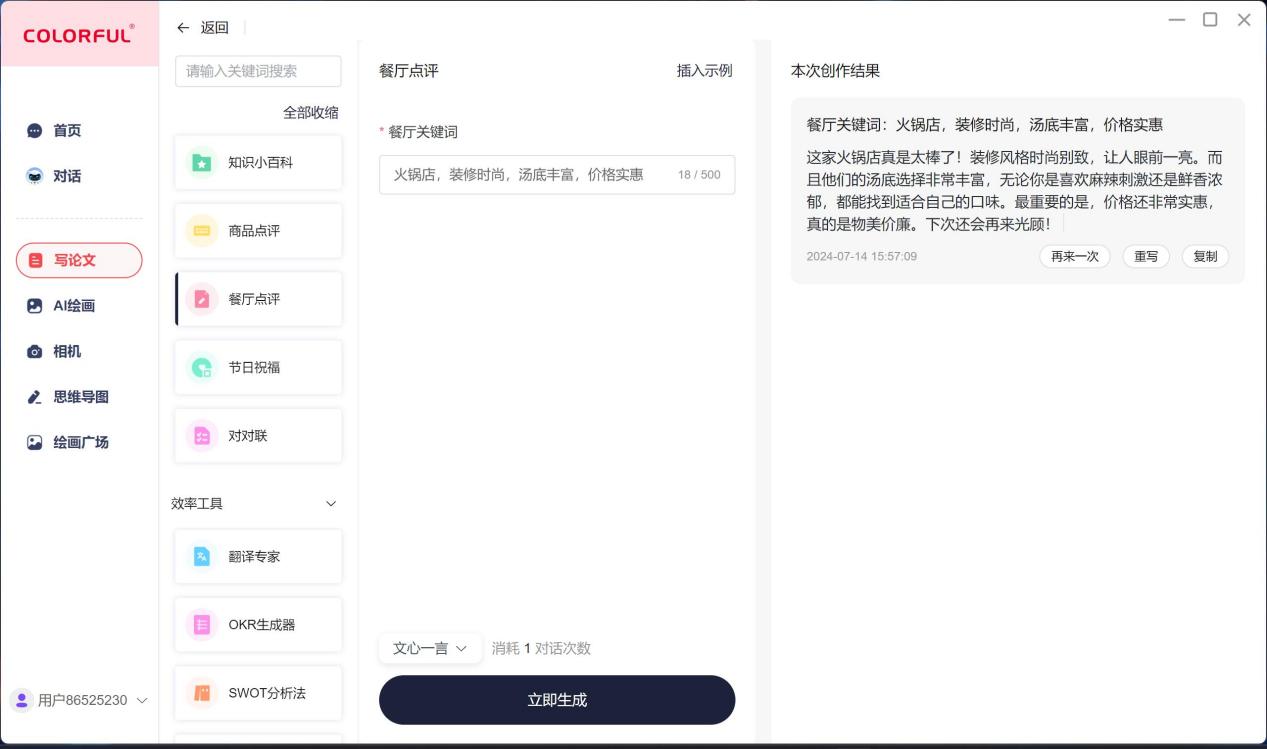Viewport: 1267px width, 749px height.
Task: Switch to 绘画广场 in sidebar
Action: pyautogui.click(x=79, y=442)
